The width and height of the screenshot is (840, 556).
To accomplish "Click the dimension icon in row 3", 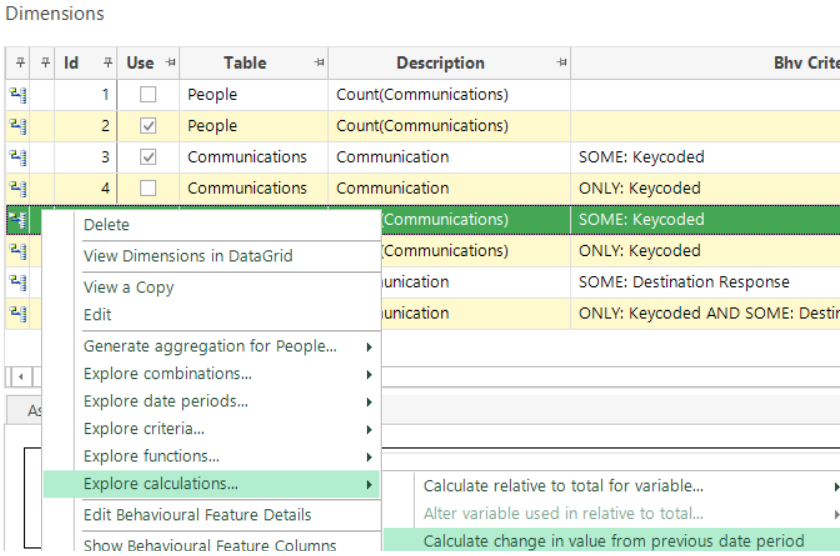I will (18, 157).
